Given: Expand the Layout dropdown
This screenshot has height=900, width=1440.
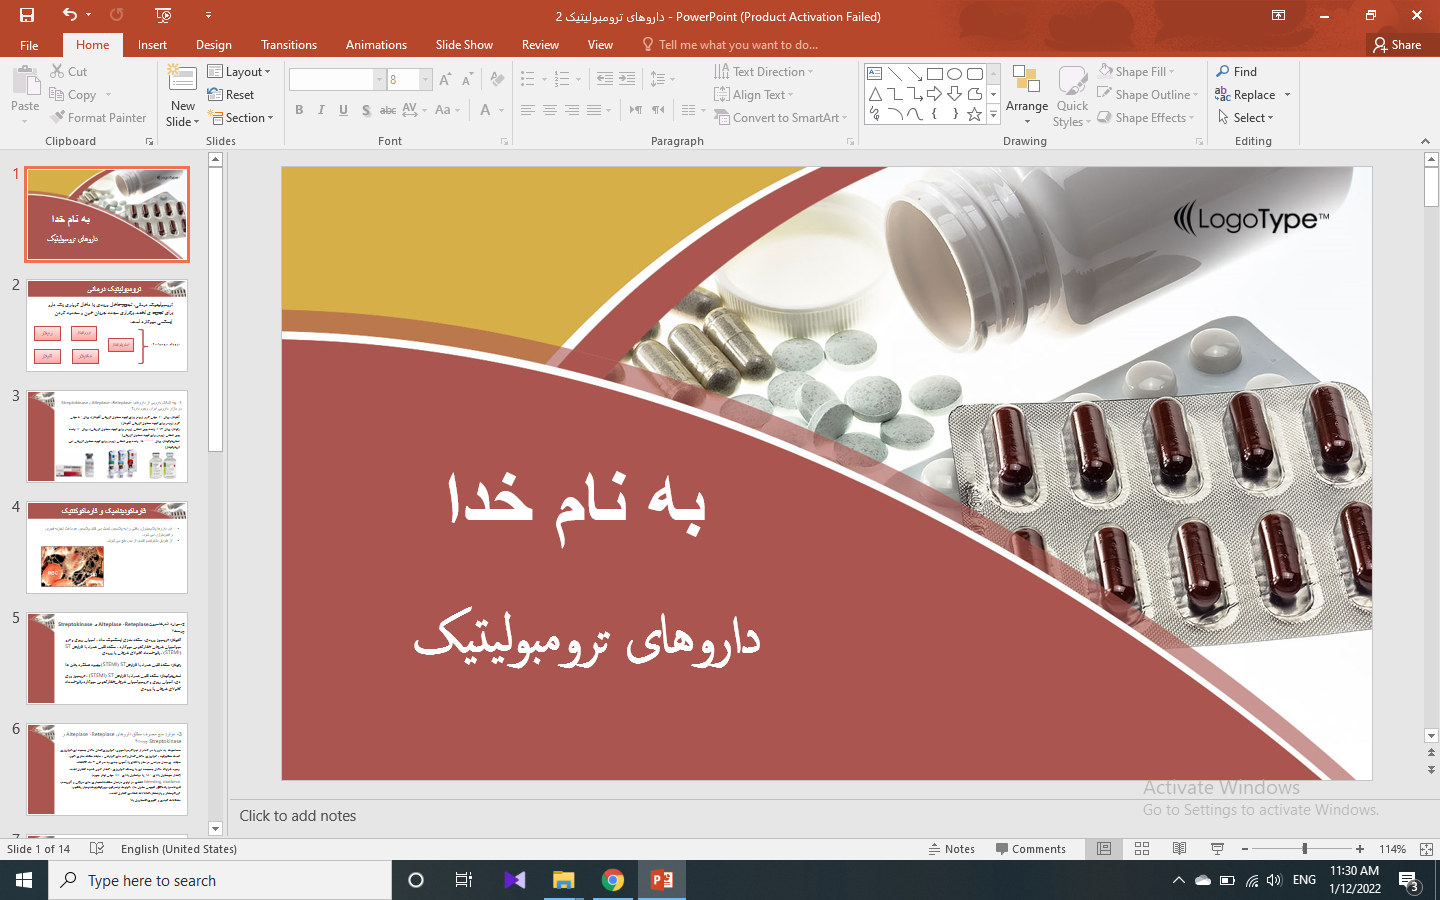Looking at the screenshot, I should click(240, 72).
